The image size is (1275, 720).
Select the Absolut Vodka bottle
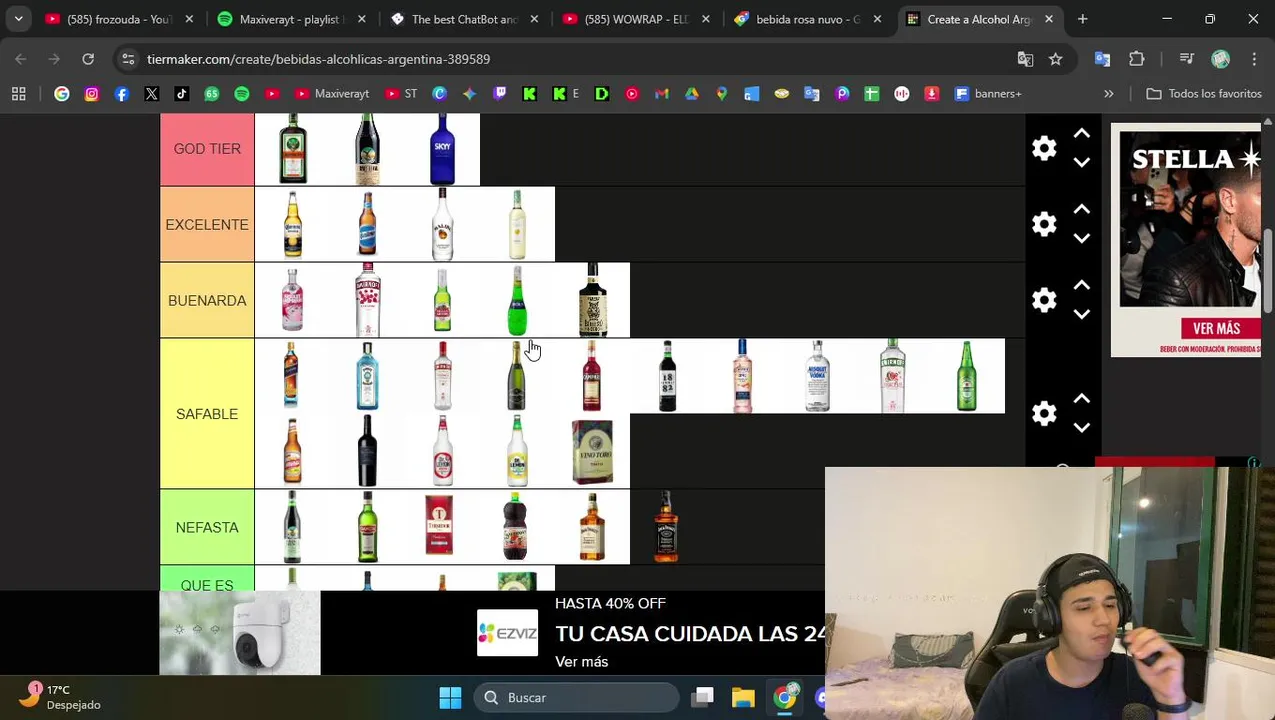click(x=817, y=376)
